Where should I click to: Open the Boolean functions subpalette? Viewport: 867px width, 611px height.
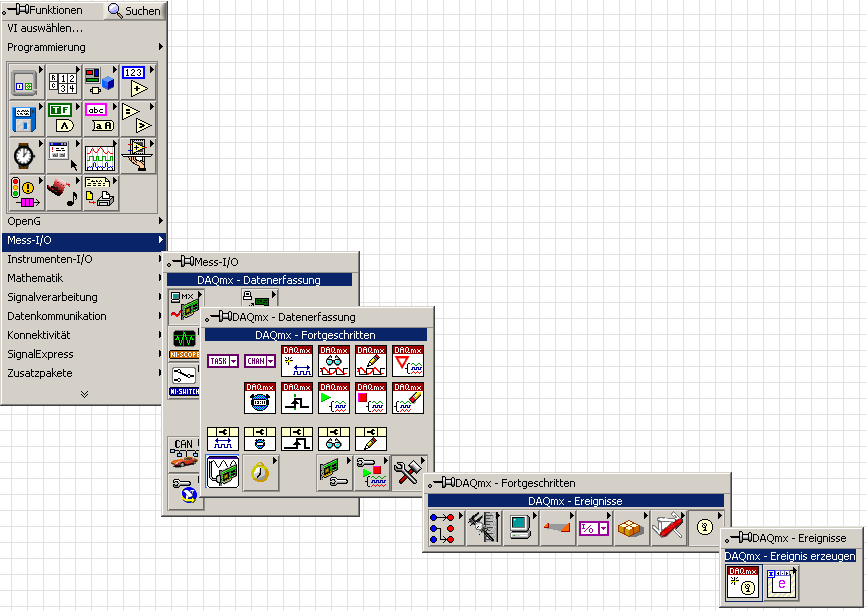[x=63, y=119]
